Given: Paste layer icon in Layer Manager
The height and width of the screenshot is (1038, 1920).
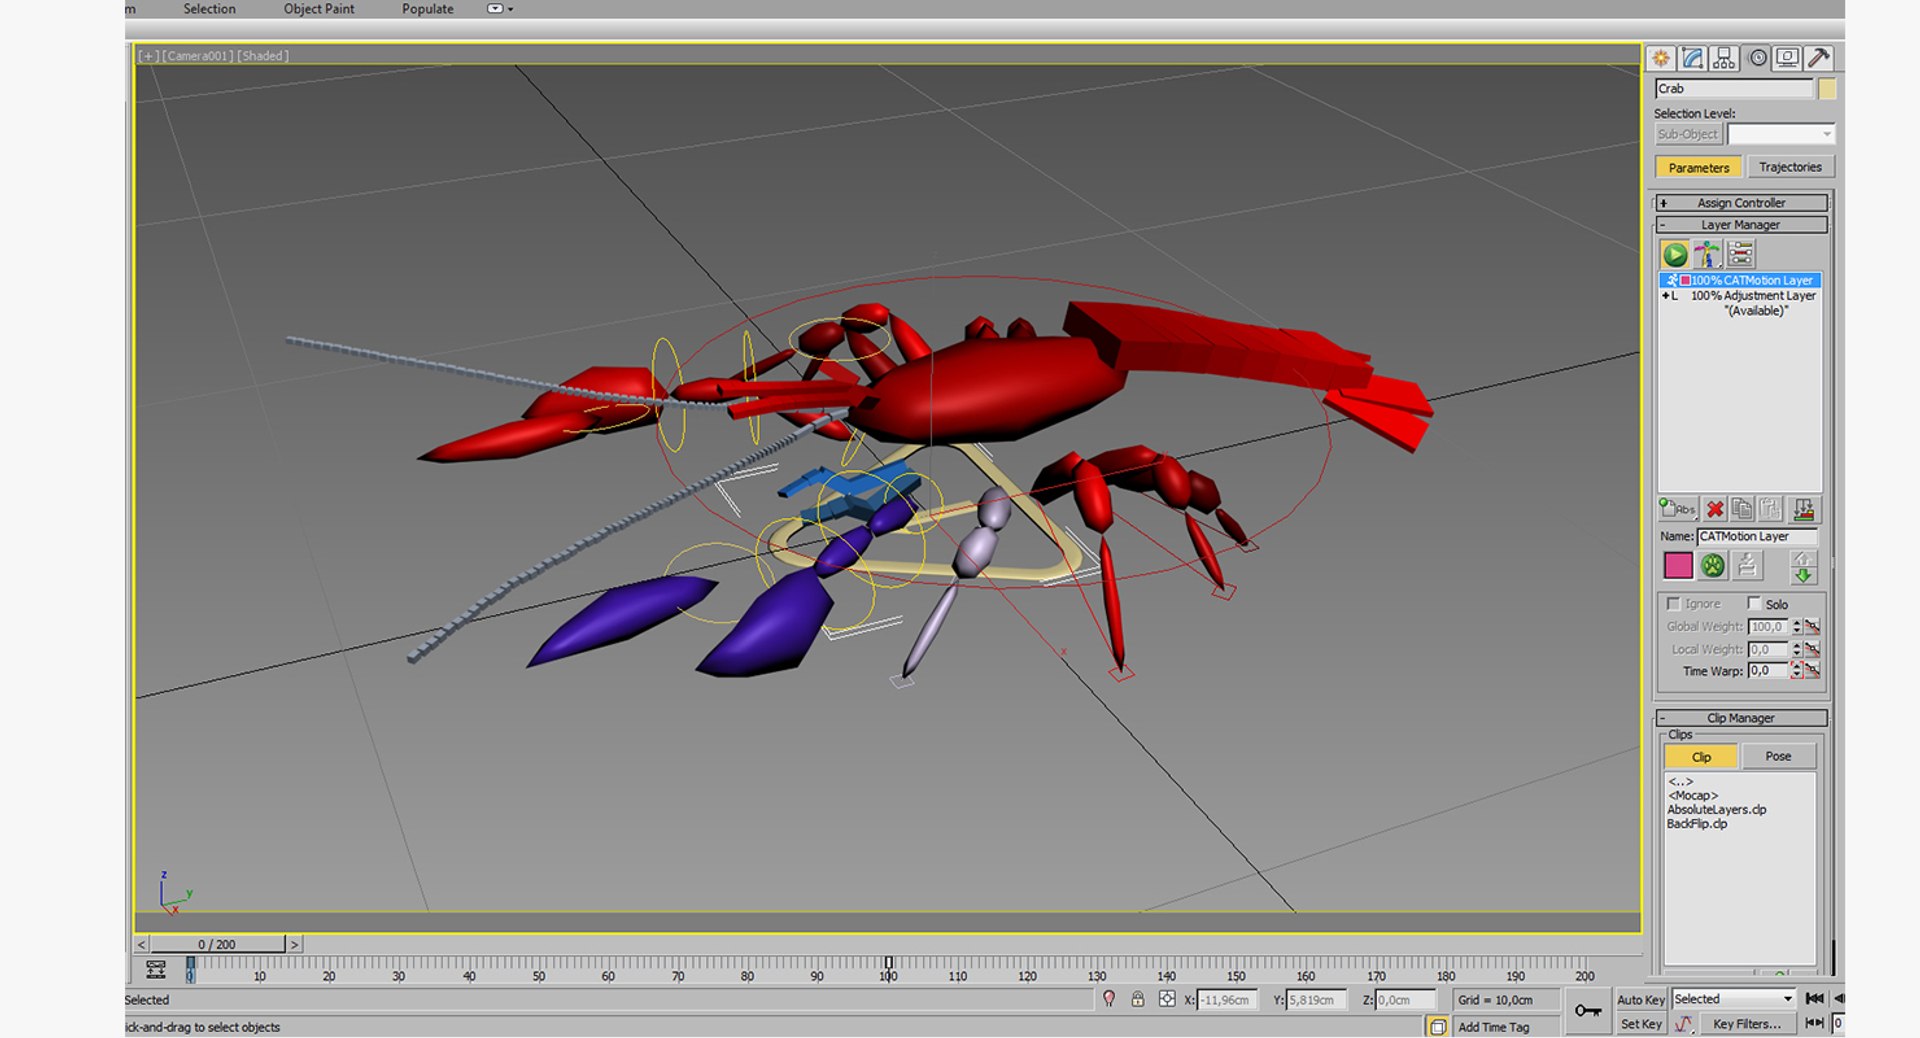Looking at the screenshot, I should tap(1770, 509).
